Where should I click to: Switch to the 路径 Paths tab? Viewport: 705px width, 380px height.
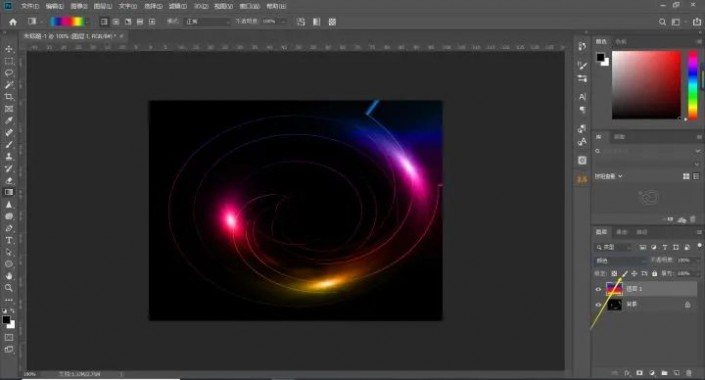642,232
